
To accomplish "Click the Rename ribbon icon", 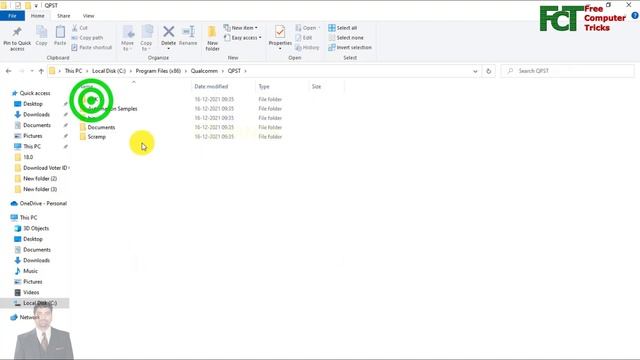I will tap(188, 36).
